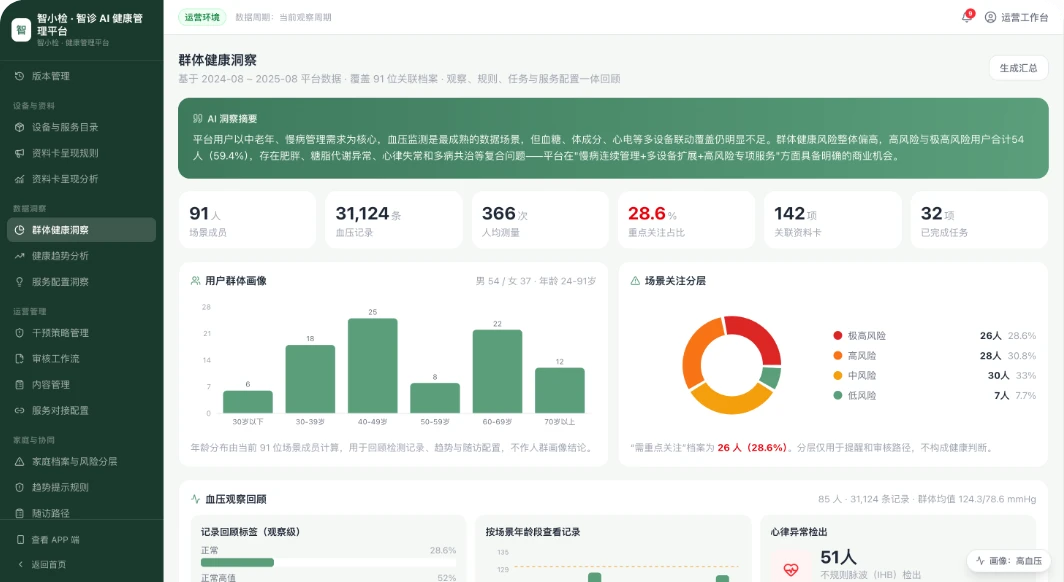Screen dimensions: 1064x582
Task: Click the 运营环境 environment badge
Action: (x=202, y=17)
